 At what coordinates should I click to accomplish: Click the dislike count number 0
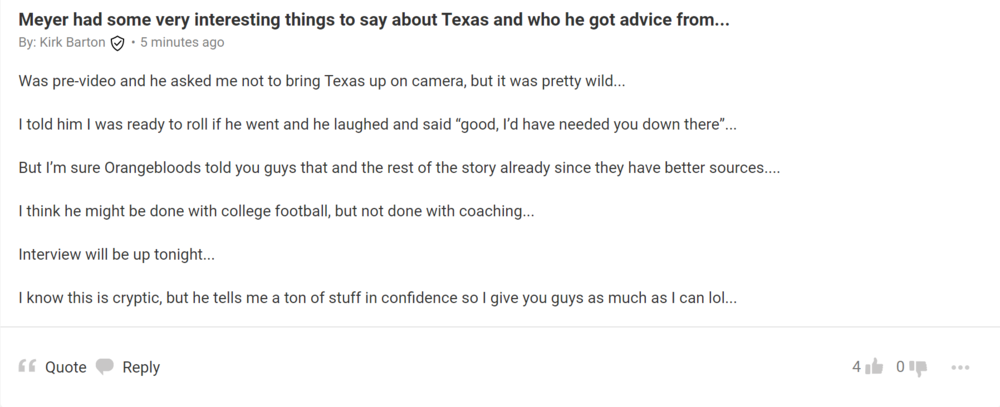900,367
